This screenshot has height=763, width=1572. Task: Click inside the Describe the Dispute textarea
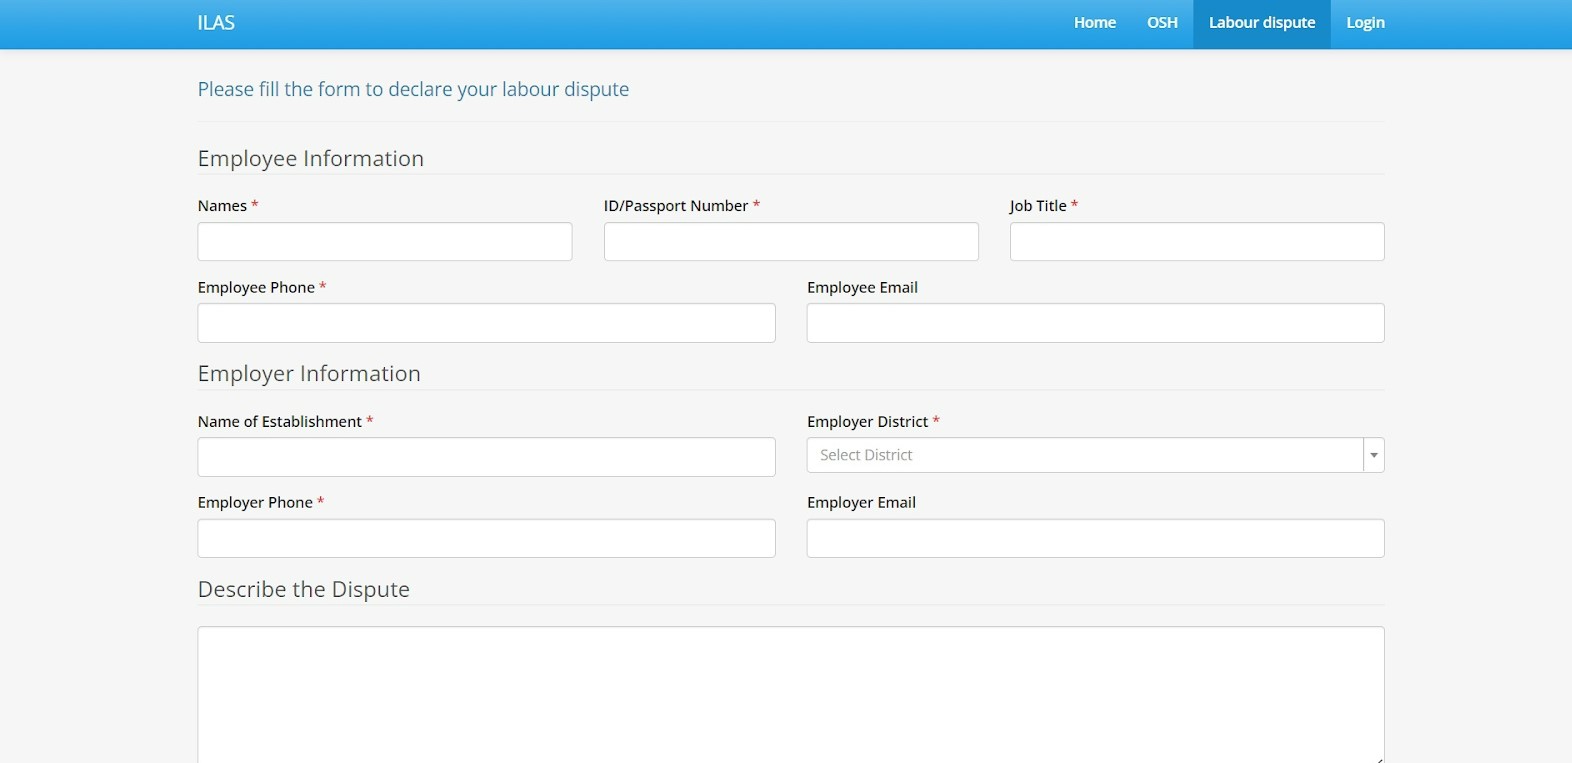(790, 692)
